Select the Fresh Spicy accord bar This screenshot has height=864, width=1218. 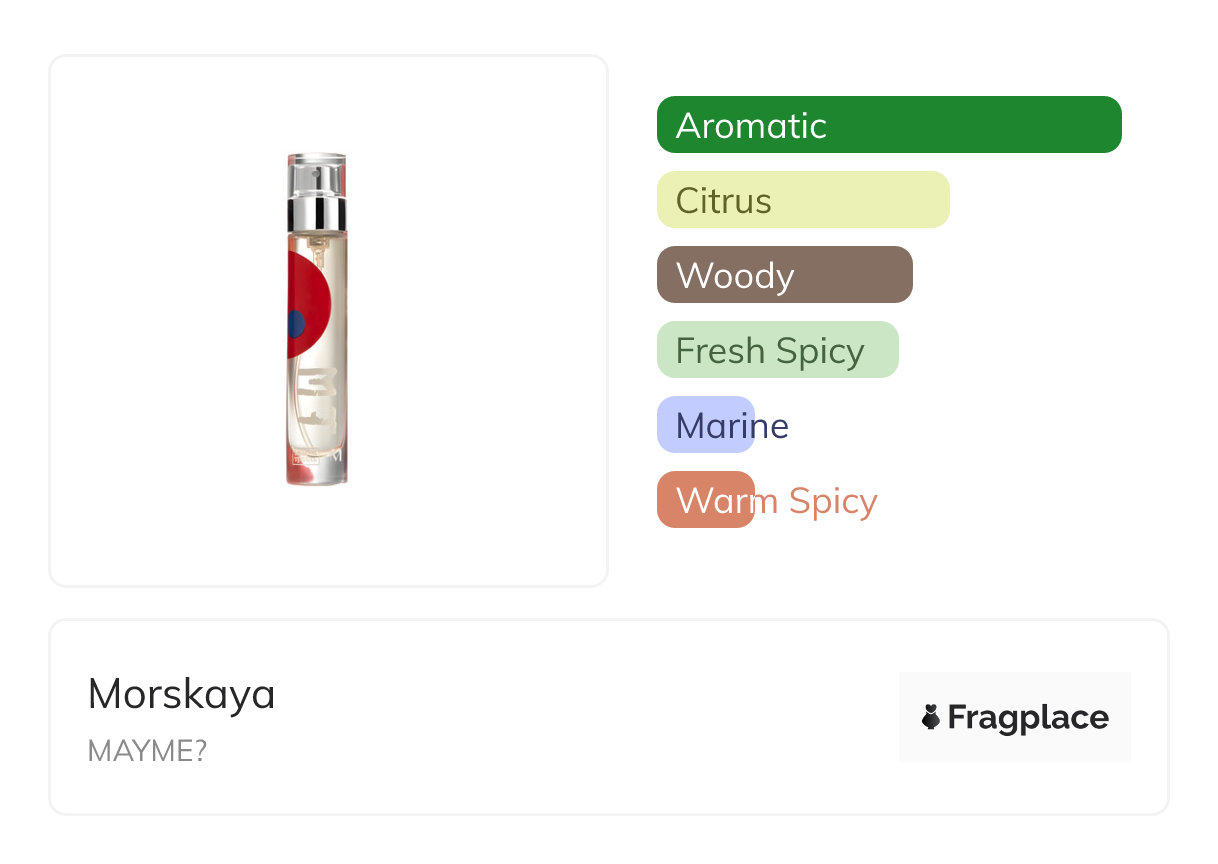(777, 350)
